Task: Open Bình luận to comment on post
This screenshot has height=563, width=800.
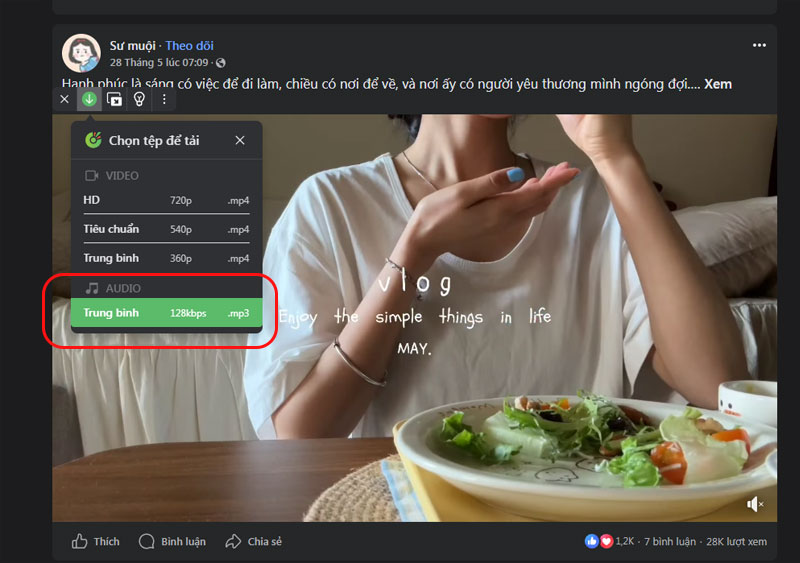Action: tap(172, 542)
